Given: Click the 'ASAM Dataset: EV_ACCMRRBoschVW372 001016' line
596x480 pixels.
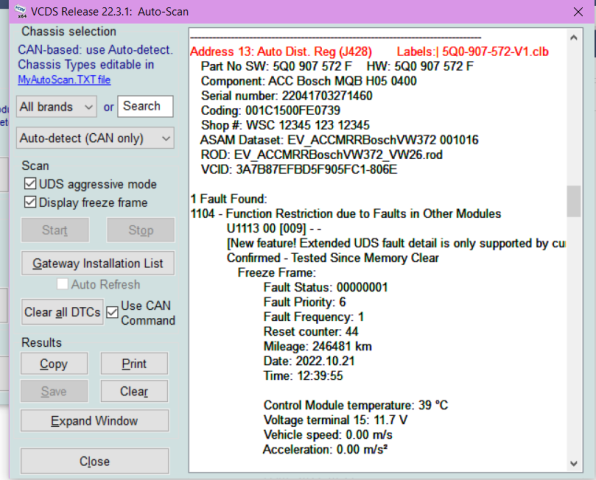Looking at the screenshot, I should pyautogui.click(x=339, y=140).
